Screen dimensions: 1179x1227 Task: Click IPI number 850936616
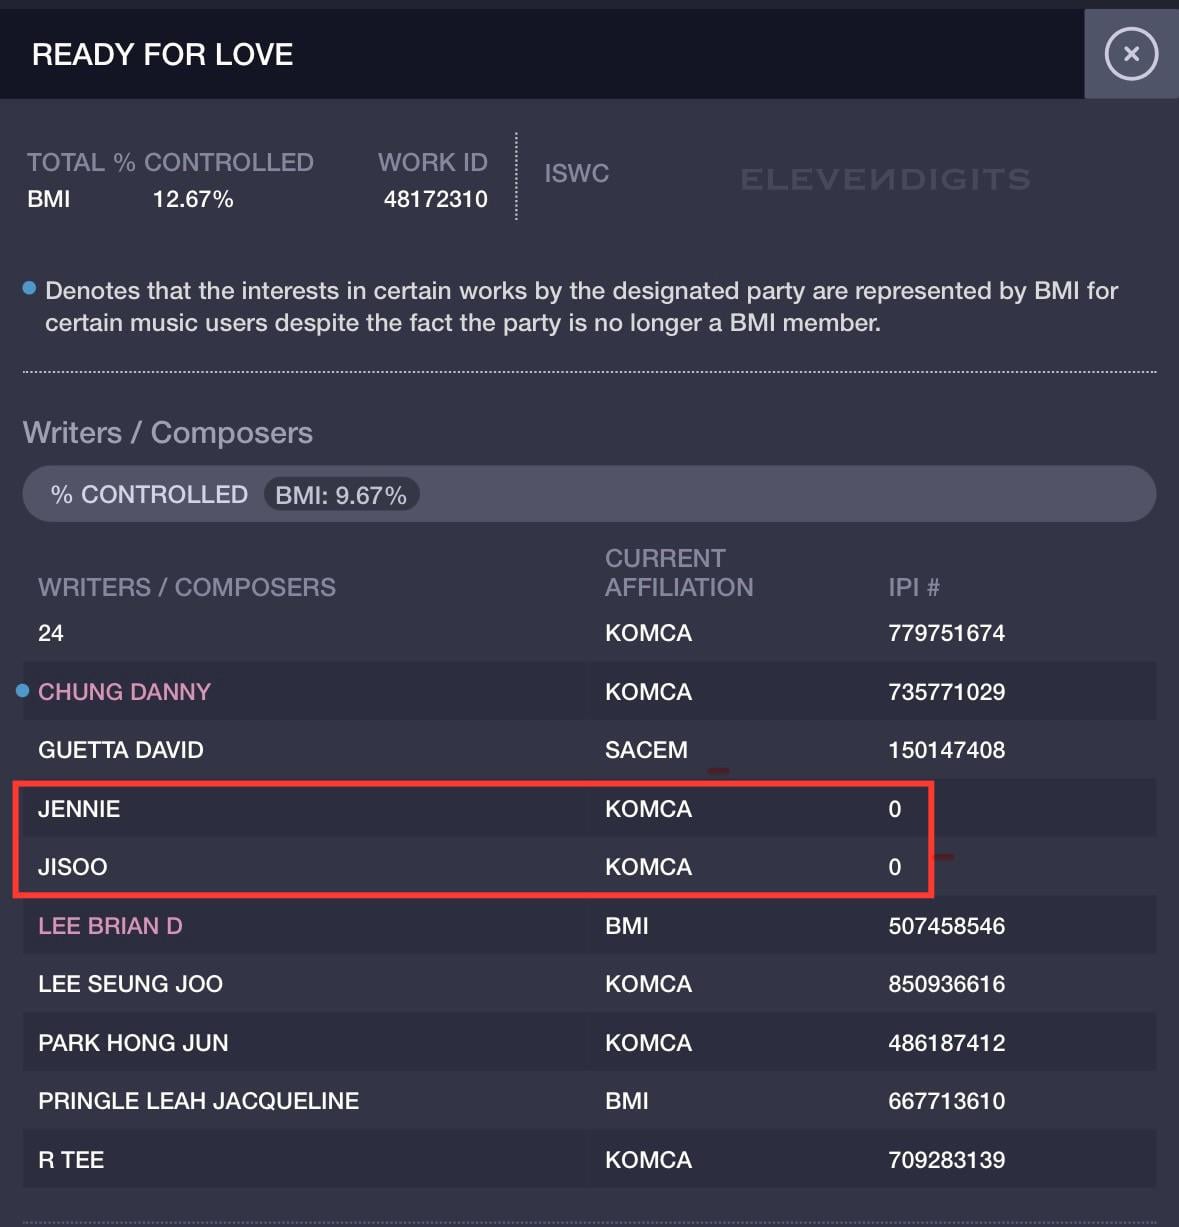946,984
